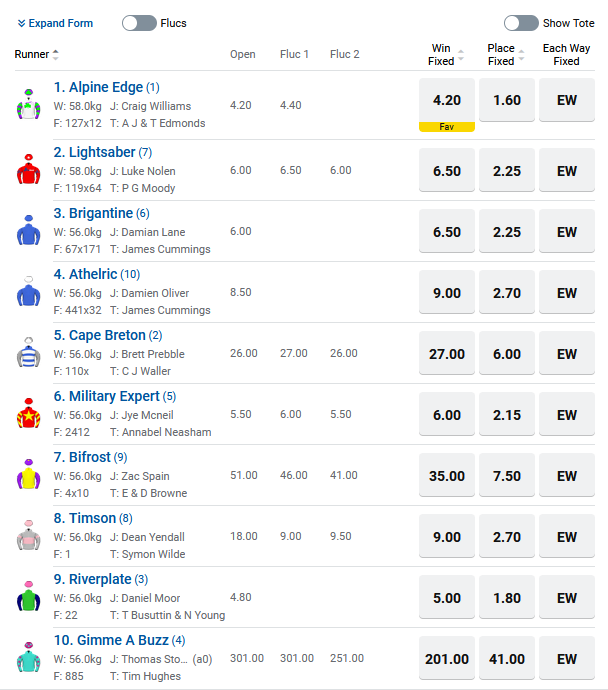Screen dimensions: 608x690
Task: Click Gimme A Buzz teal silks icon
Action: [27, 658]
